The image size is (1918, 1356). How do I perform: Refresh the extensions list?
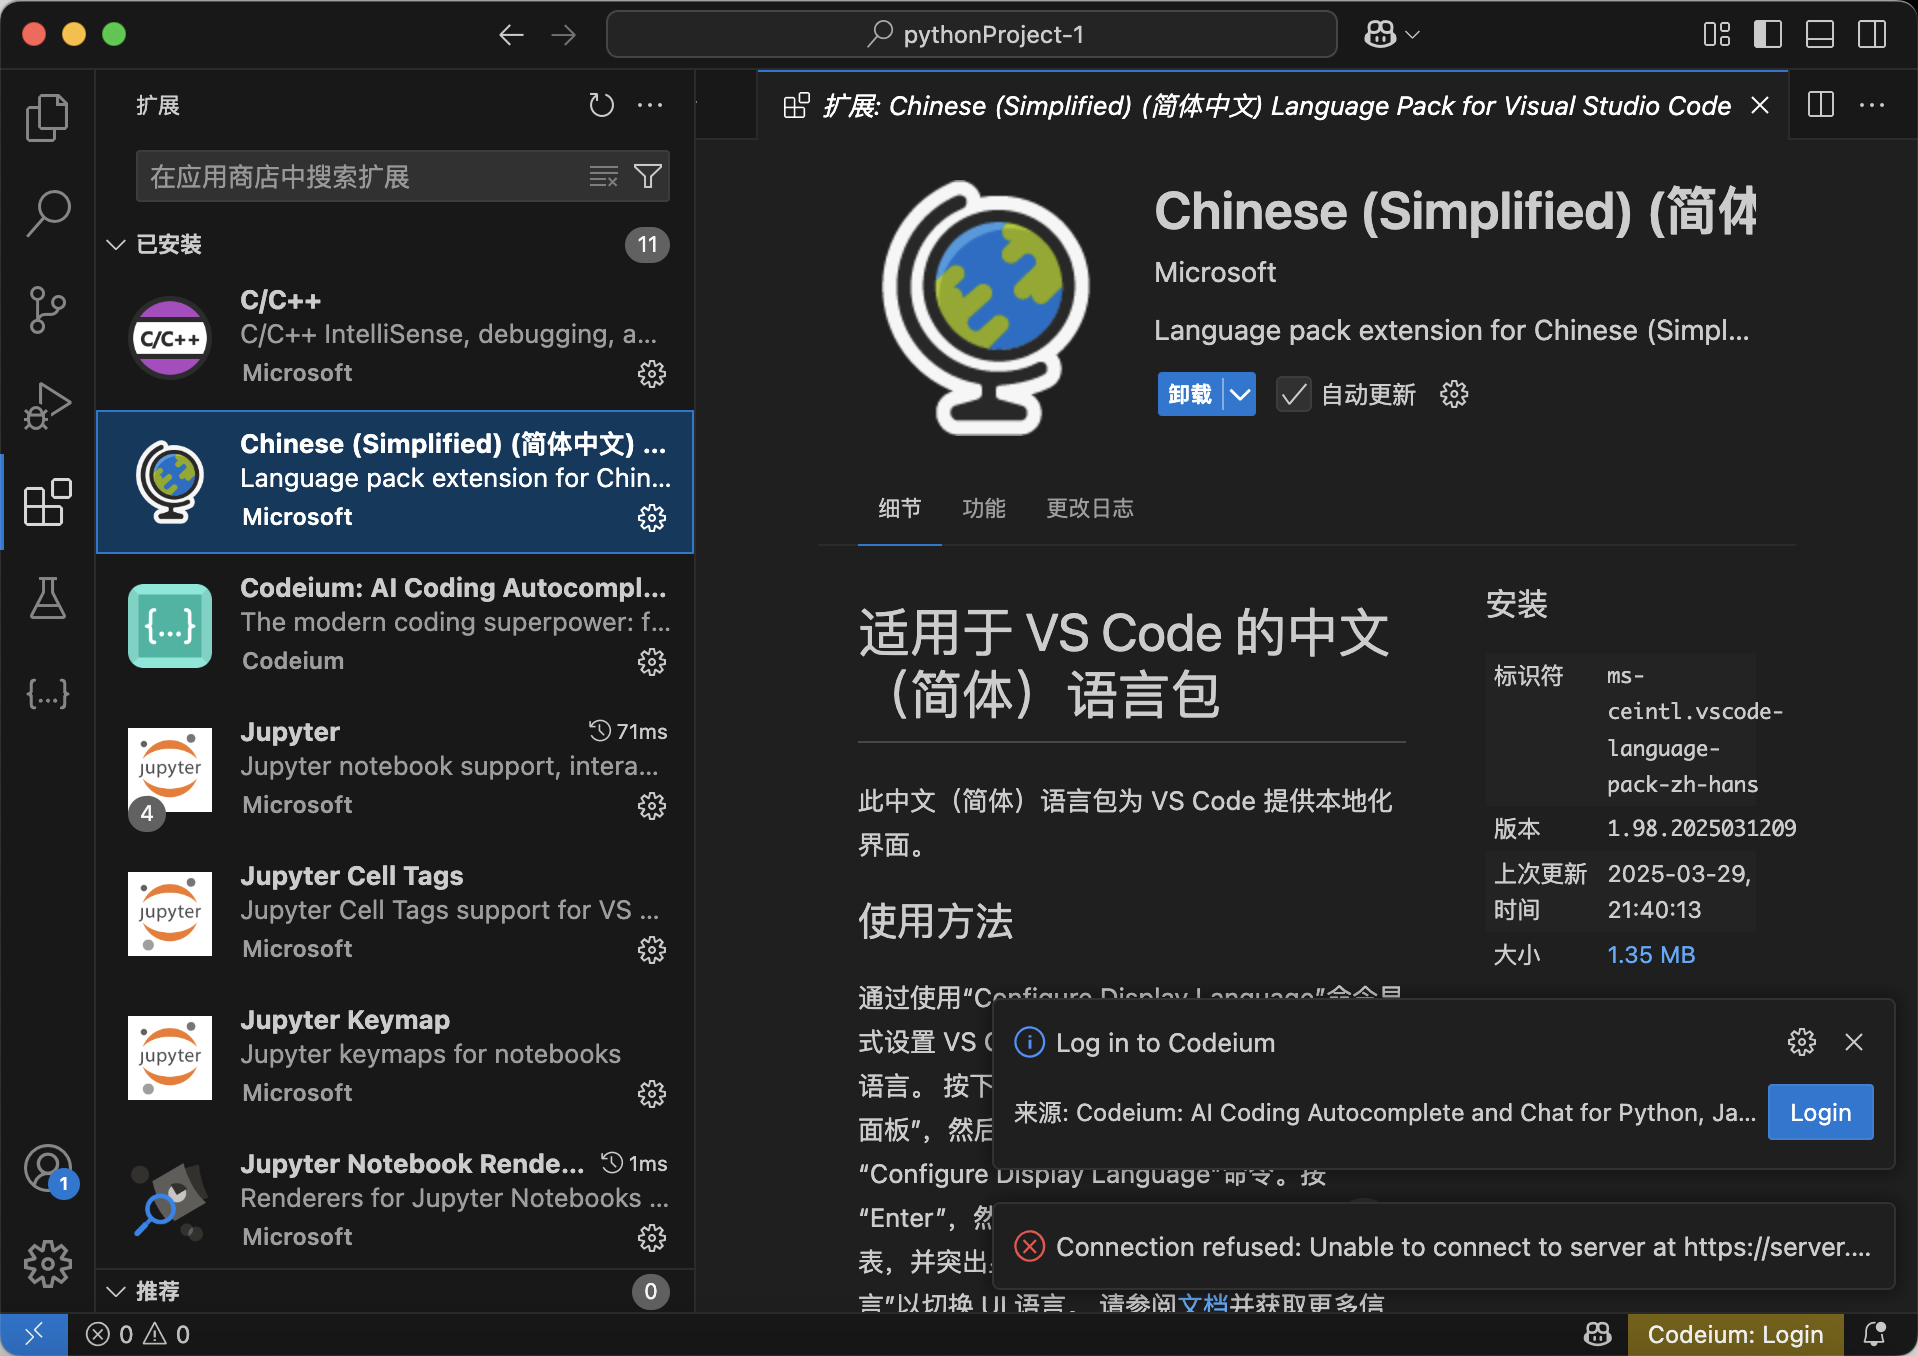coord(601,105)
